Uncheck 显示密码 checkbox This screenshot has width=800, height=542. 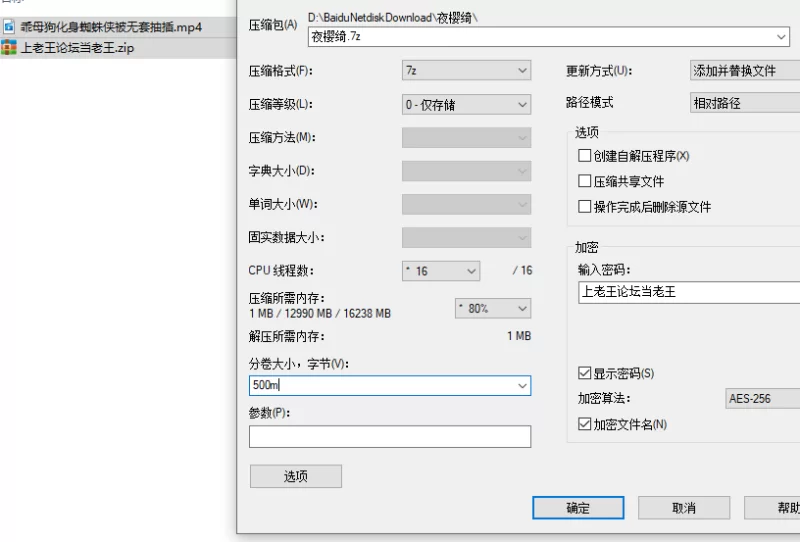coord(584,373)
